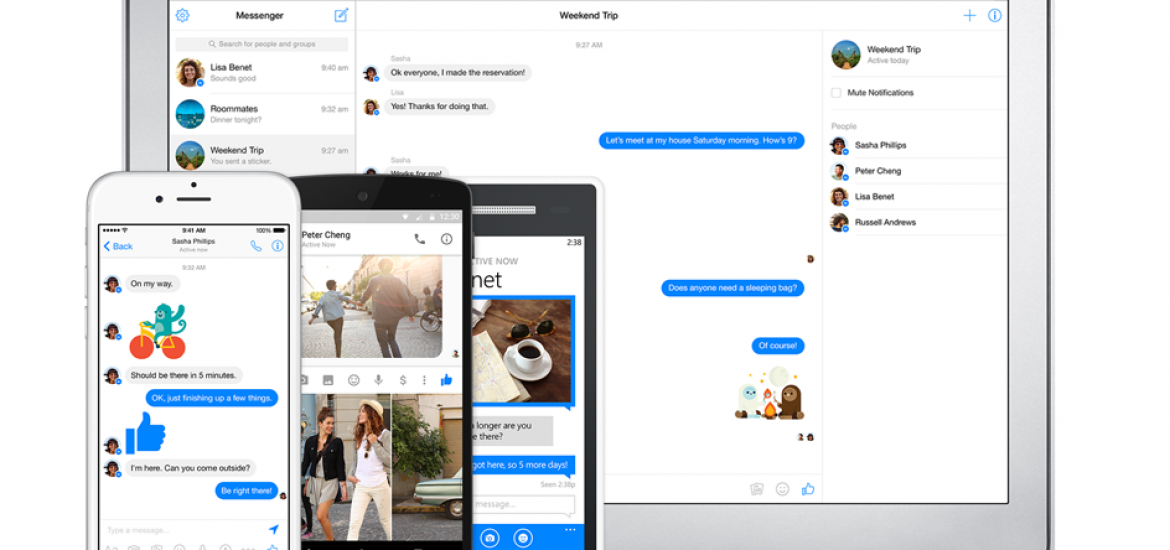Call Peter Cheng on the Android phone
This screenshot has height=550, width=1170.
pyautogui.click(x=420, y=239)
